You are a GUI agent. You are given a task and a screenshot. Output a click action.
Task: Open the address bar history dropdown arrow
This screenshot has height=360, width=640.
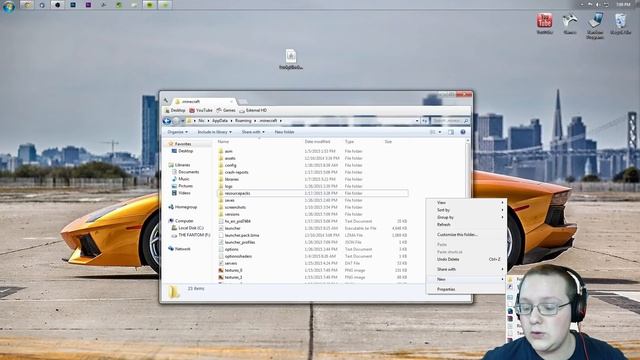click(417, 121)
